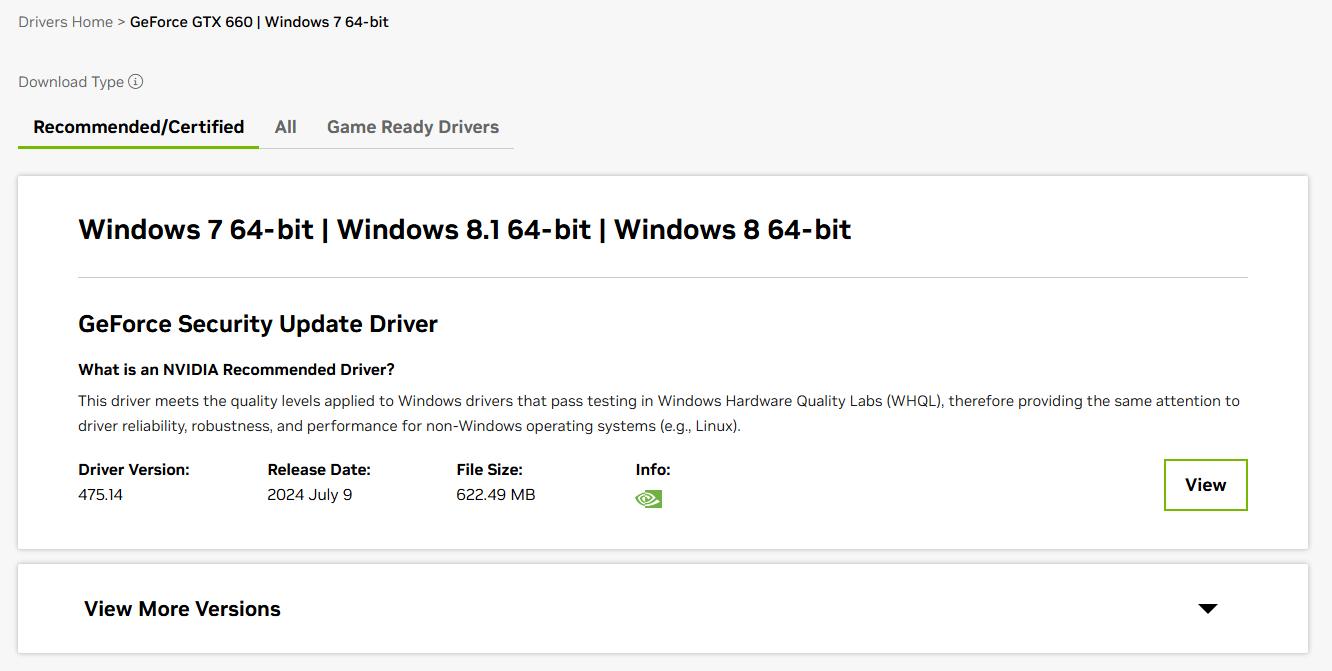Select the Recommended/Certified tab
This screenshot has width=1332, height=671.
(x=139, y=127)
